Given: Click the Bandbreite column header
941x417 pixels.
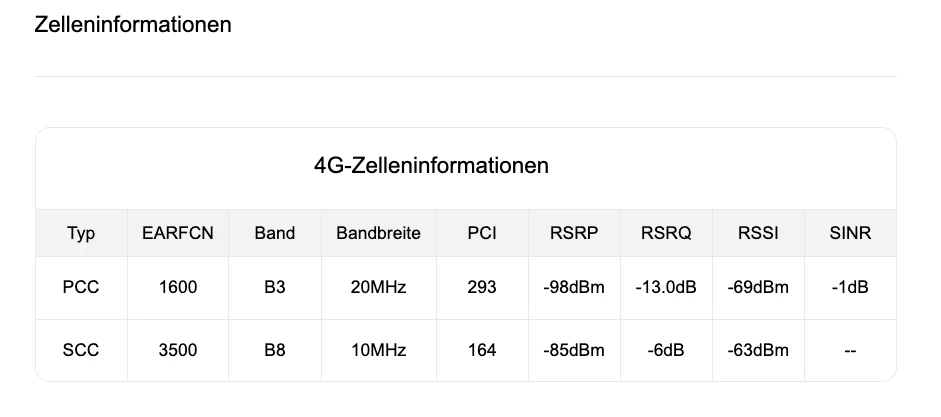Looking at the screenshot, I should point(379,233).
